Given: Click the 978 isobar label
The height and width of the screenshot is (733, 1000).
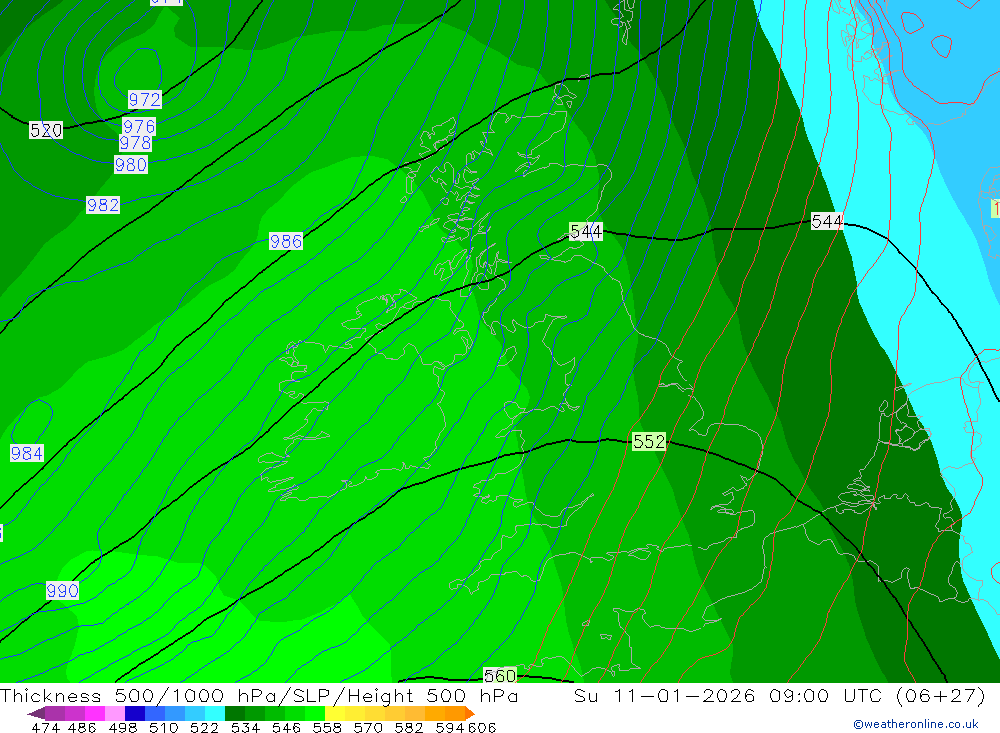Looking at the screenshot, I should pos(135,142).
